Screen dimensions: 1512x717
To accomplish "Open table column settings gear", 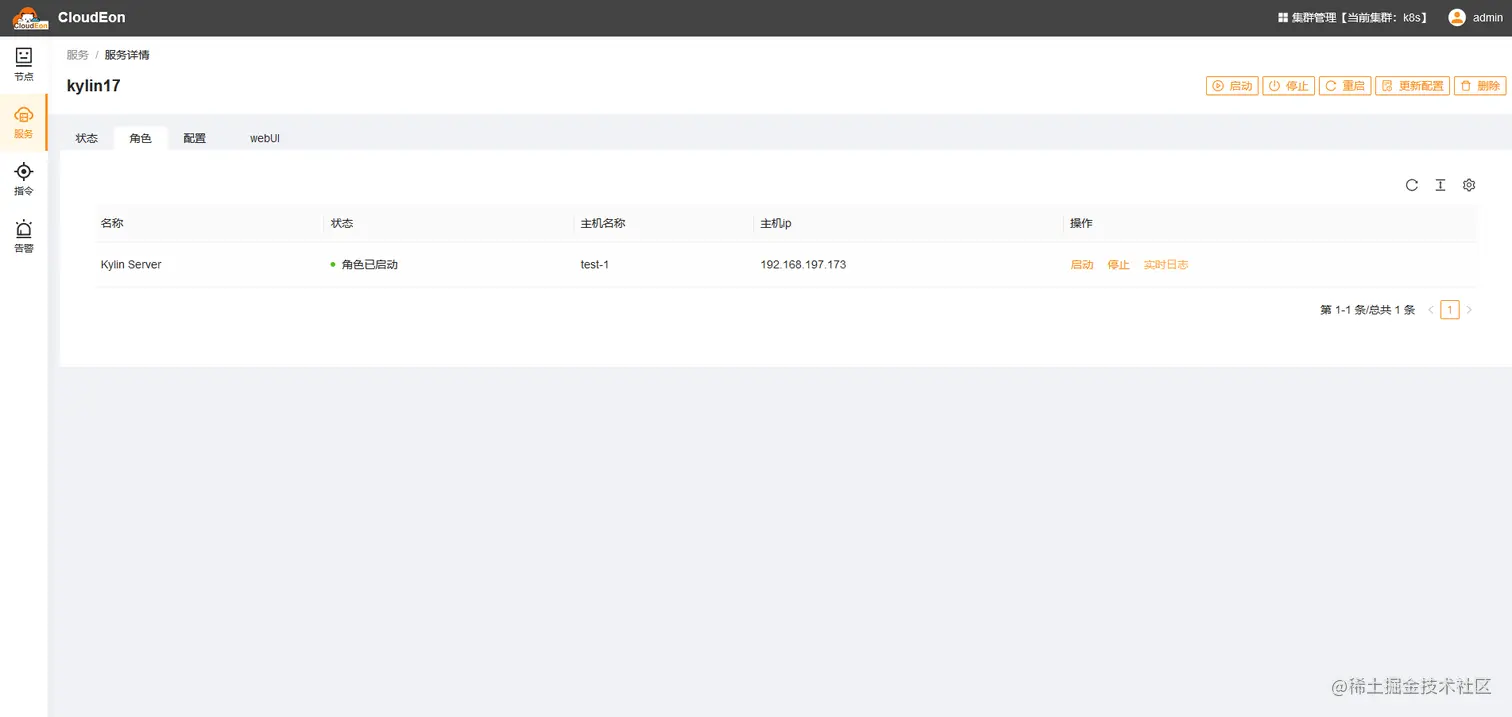I will pyautogui.click(x=1469, y=185).
